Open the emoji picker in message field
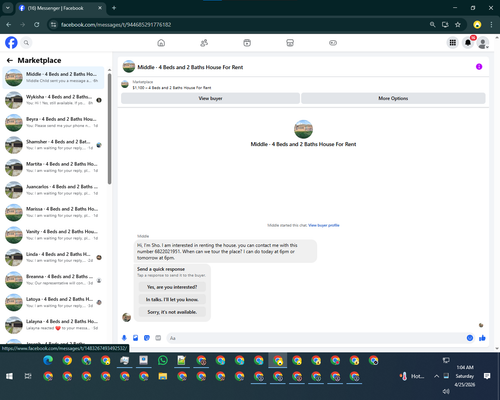Screen dimensions: 500x400 click(470, 338)
